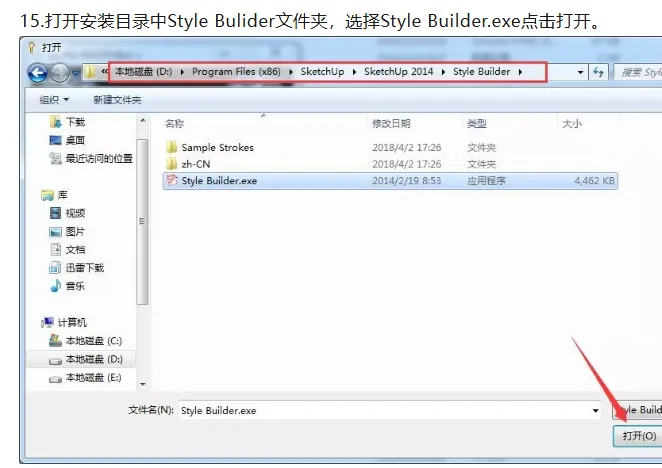Select the Sample Strokes folder name
Viewport: 662px width, 468px height.
click(217, 147)
